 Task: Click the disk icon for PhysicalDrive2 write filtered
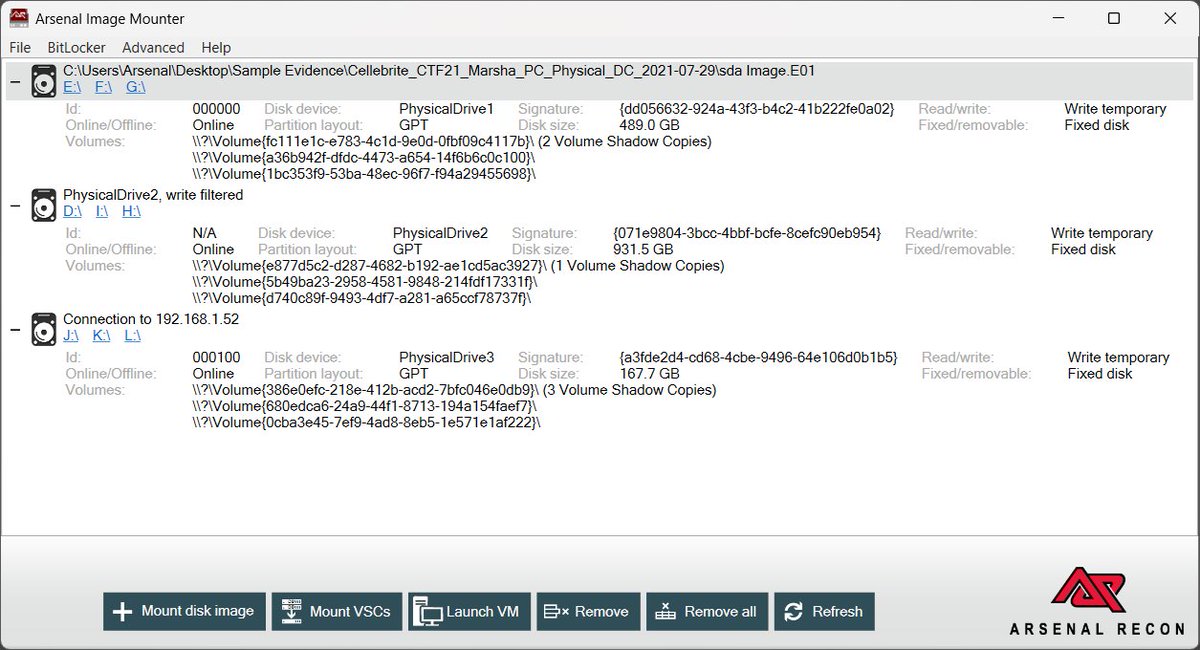[x=43, y=204]
